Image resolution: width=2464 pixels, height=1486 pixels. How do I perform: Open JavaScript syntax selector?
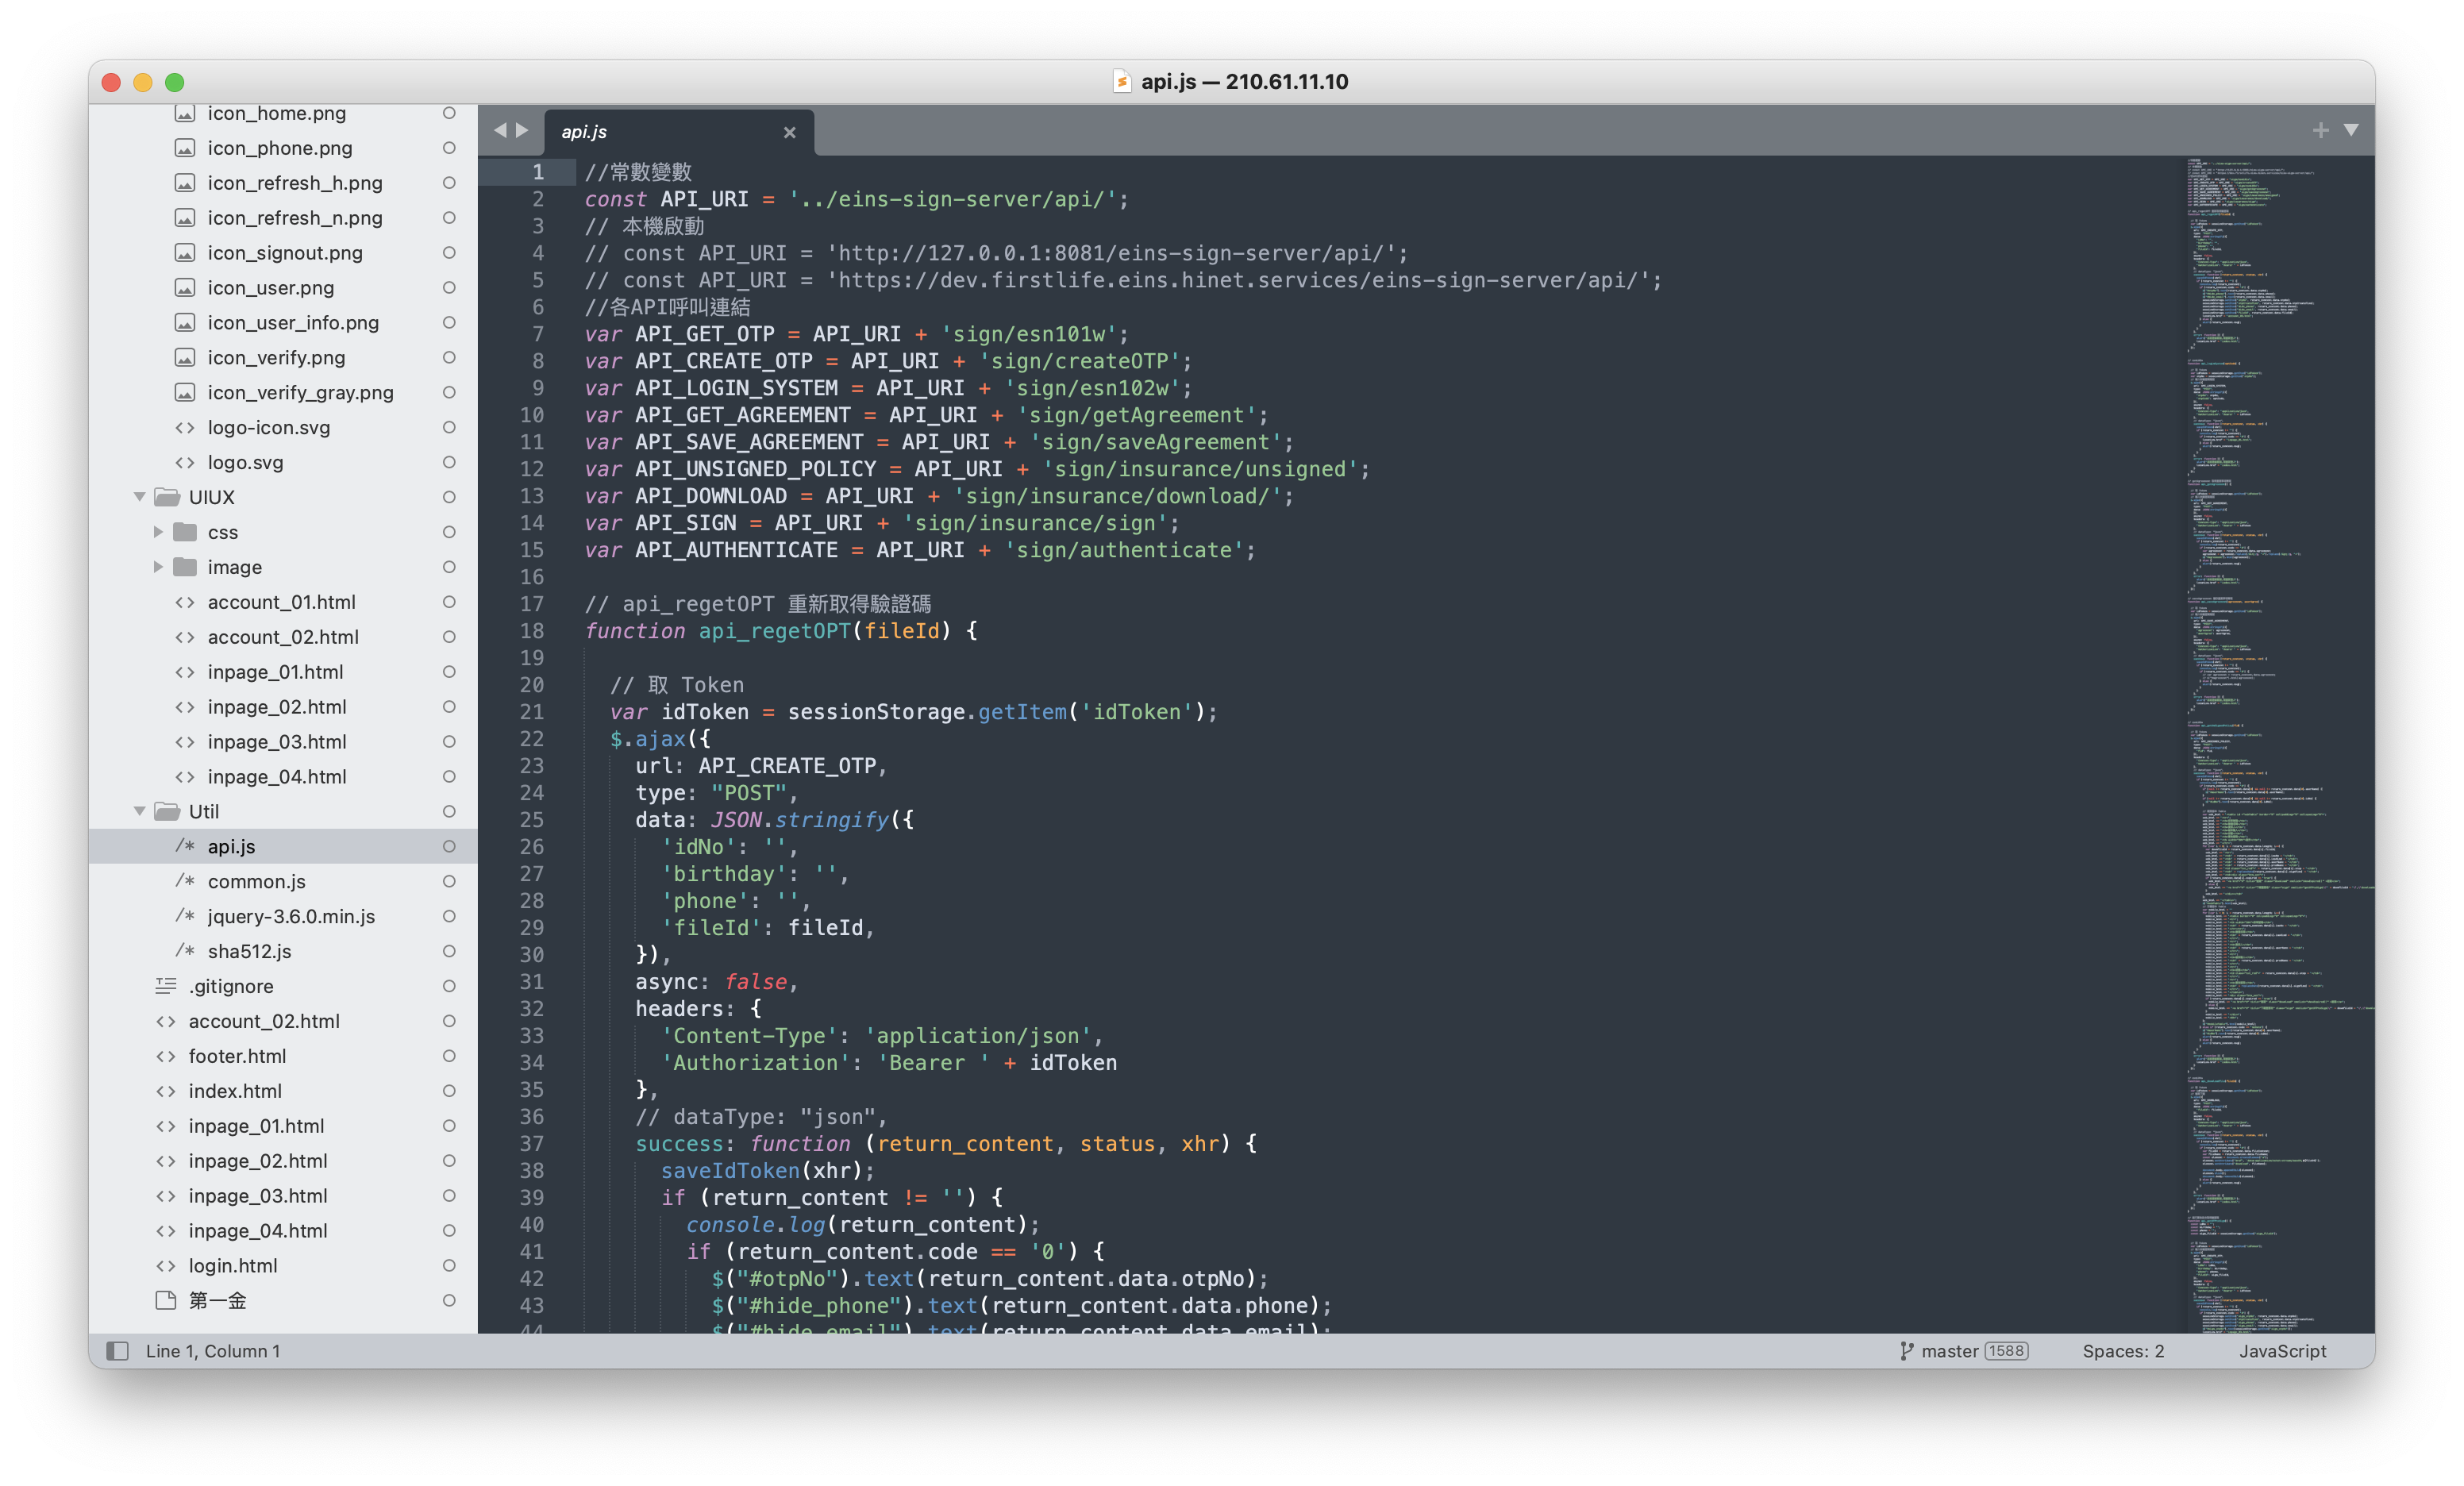(x=2282, y=1351)
